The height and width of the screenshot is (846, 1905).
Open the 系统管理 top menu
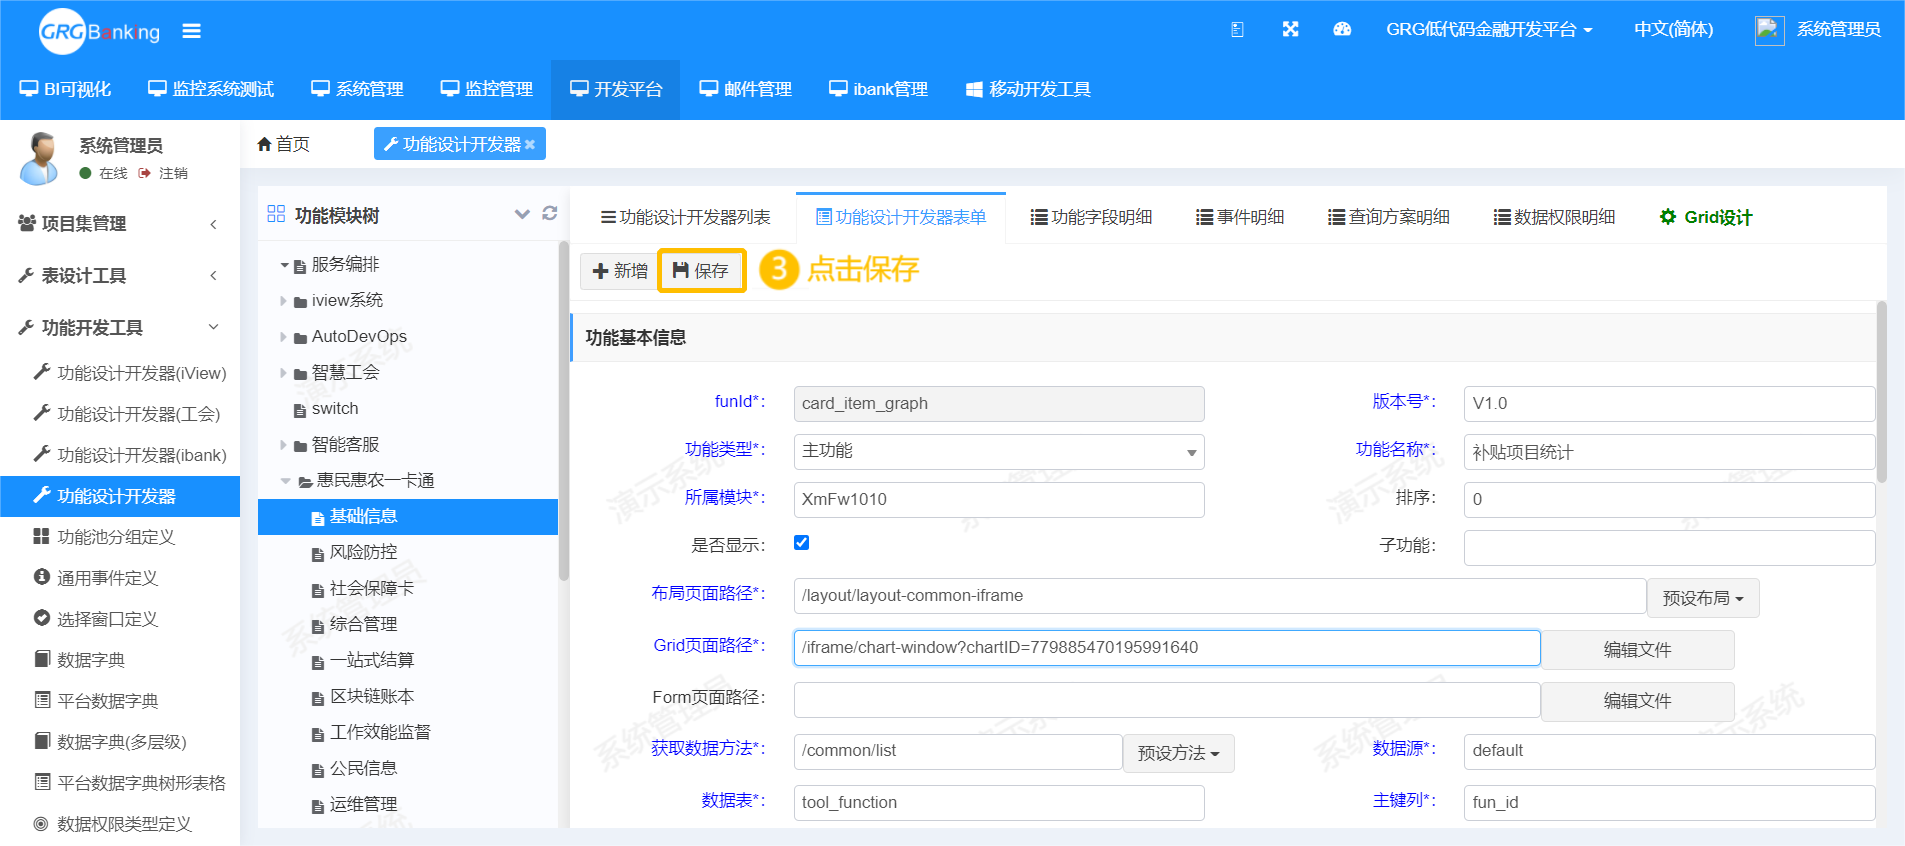pyautogui.click(x=357, y=89)
